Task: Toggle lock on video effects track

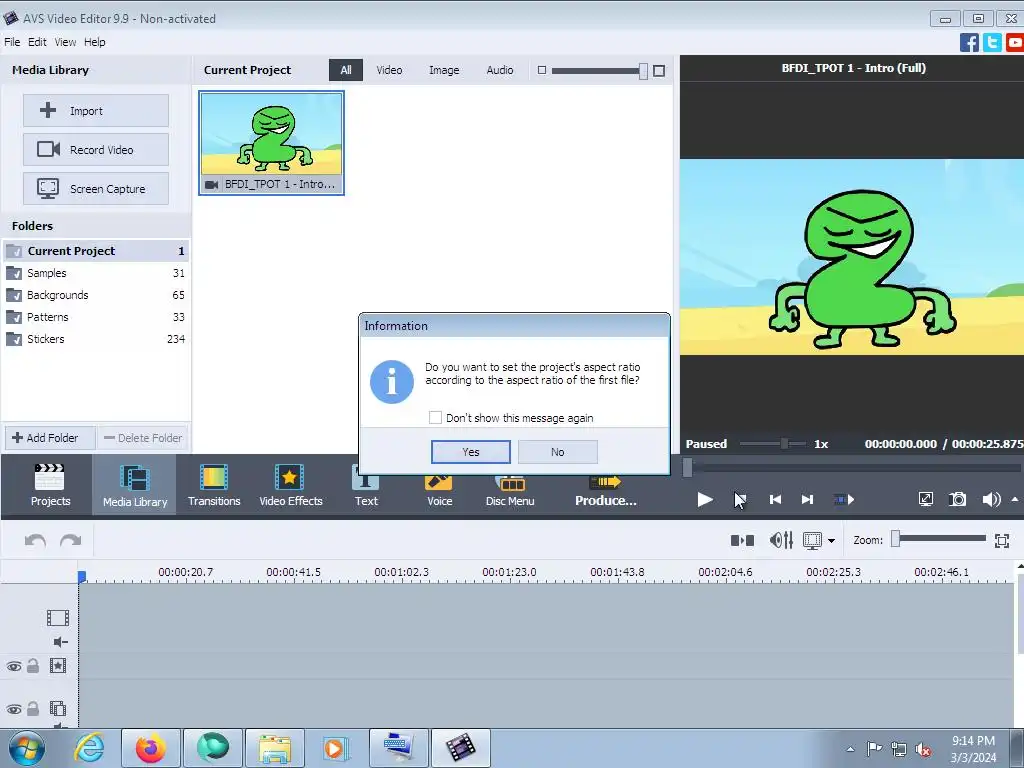Action: pyautogui.click(x=33, y=666)
